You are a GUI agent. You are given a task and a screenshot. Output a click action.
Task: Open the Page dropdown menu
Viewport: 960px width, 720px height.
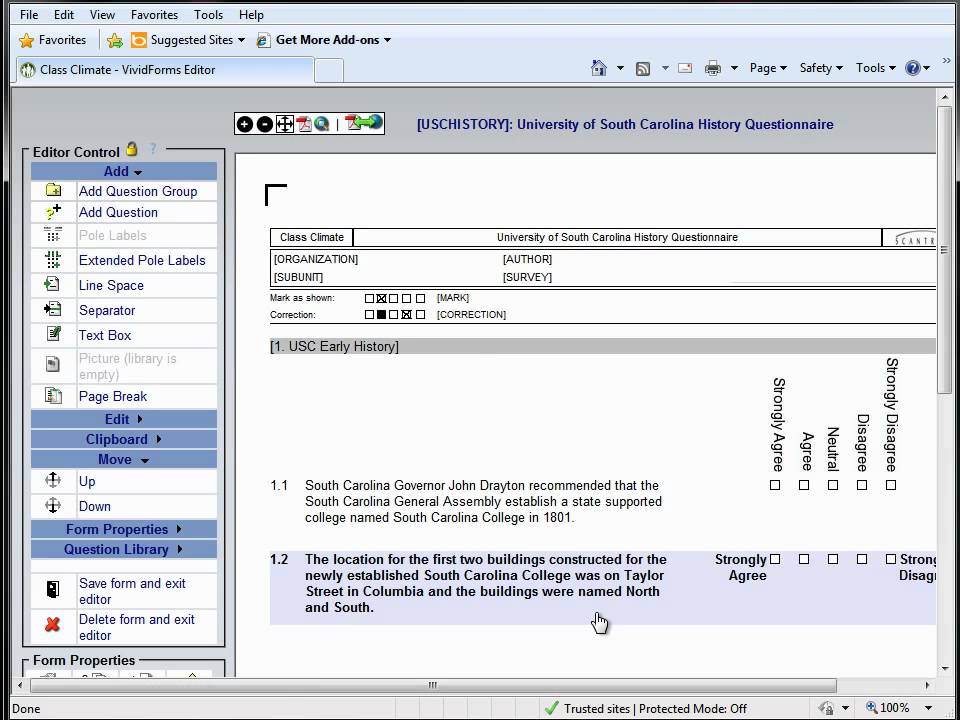click(768, 68)
